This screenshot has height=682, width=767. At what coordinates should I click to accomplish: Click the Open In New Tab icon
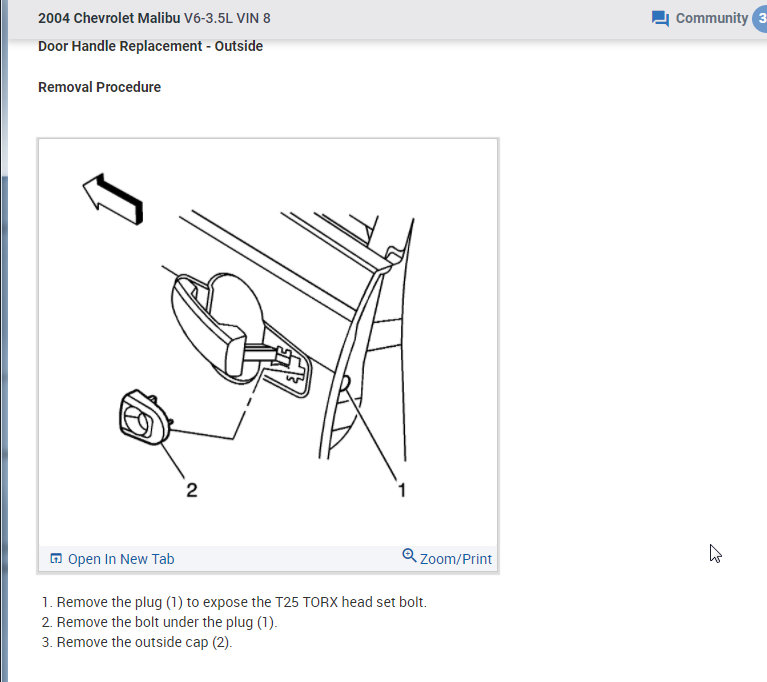(x=56, y=558)
